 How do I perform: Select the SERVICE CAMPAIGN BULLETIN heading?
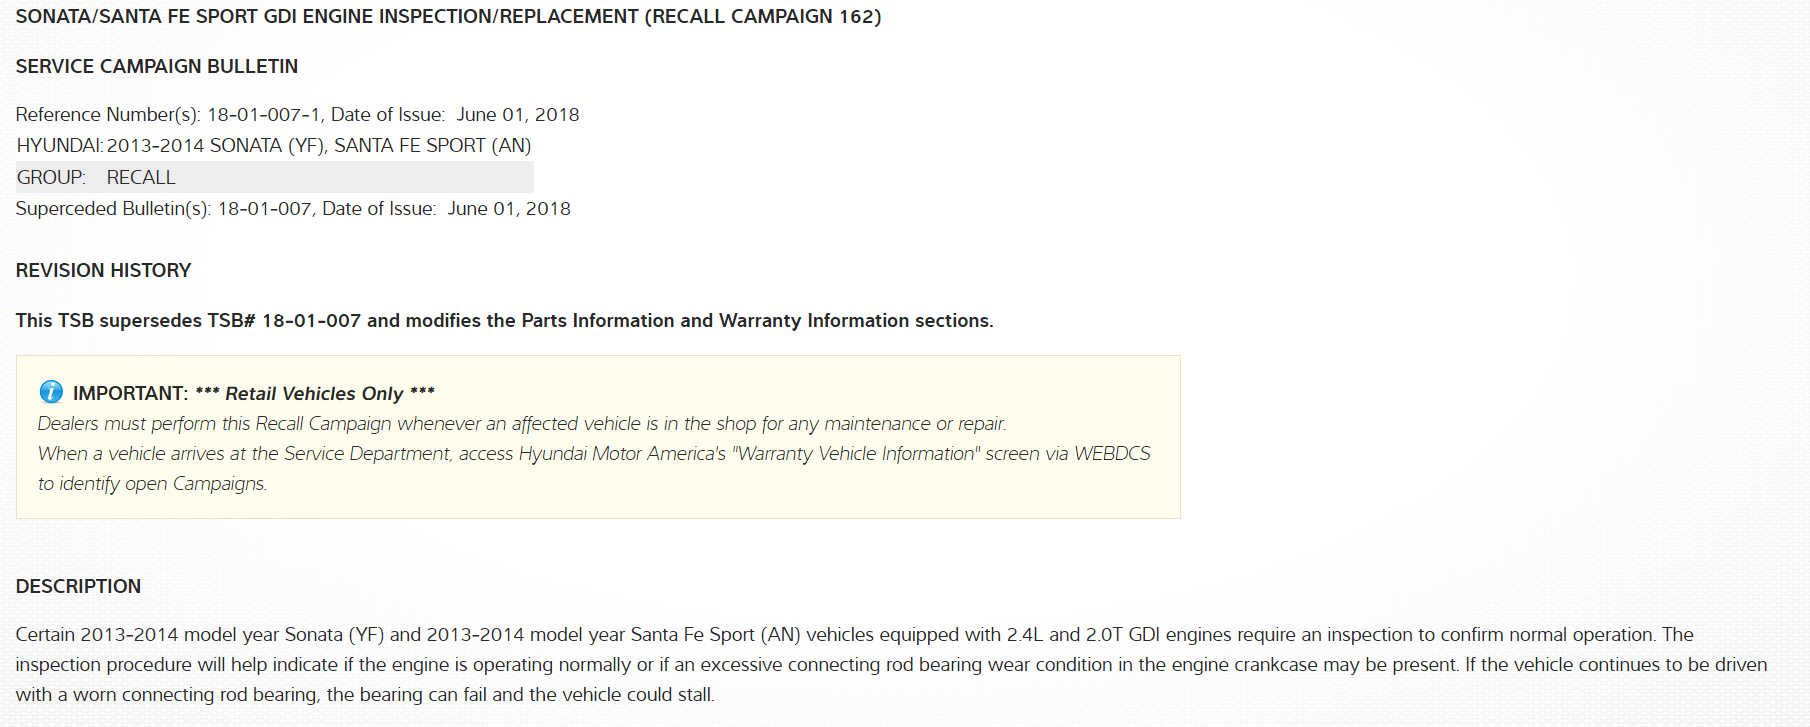[157, 66]
